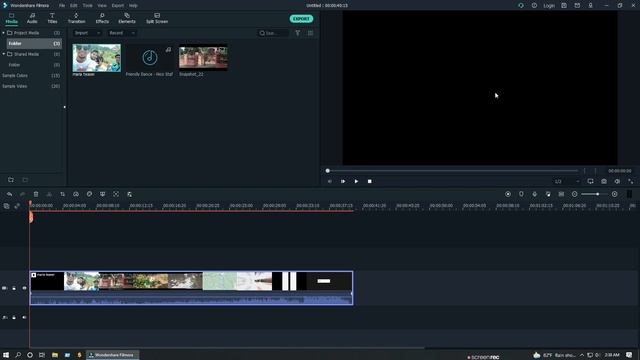Switch preview to fullscreen display icon
The image size is (640, 360).
coord(591,181)
